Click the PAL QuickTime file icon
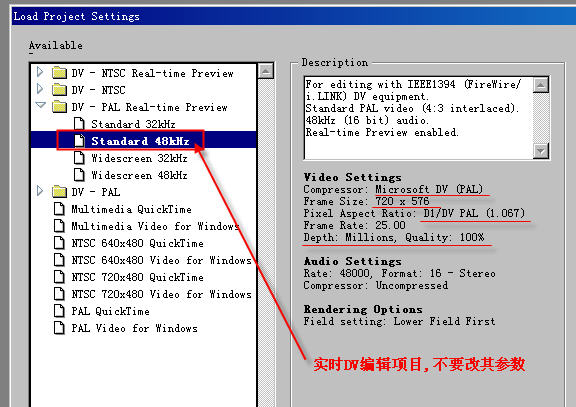Image resolution: width=576 pixels, height=407 pixels. [x=59, y=311]
